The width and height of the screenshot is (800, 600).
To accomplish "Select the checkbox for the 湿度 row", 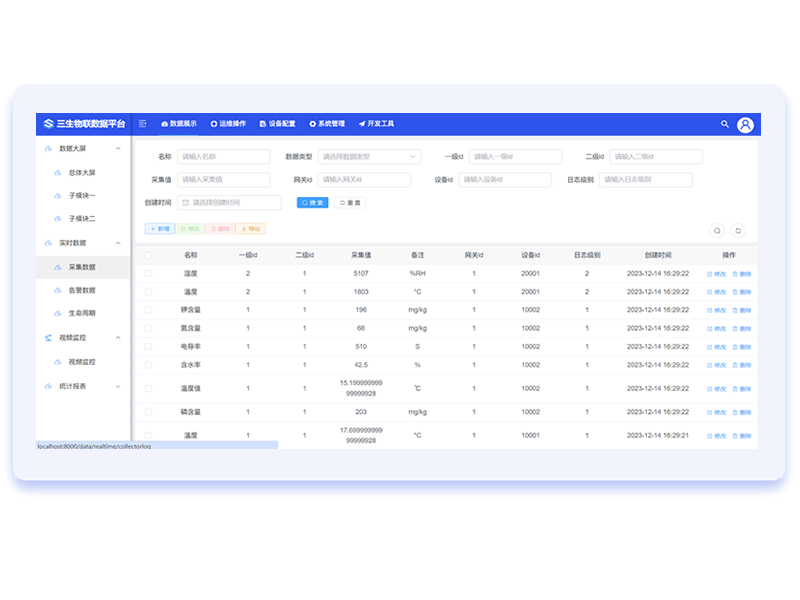I will [148, 273].
